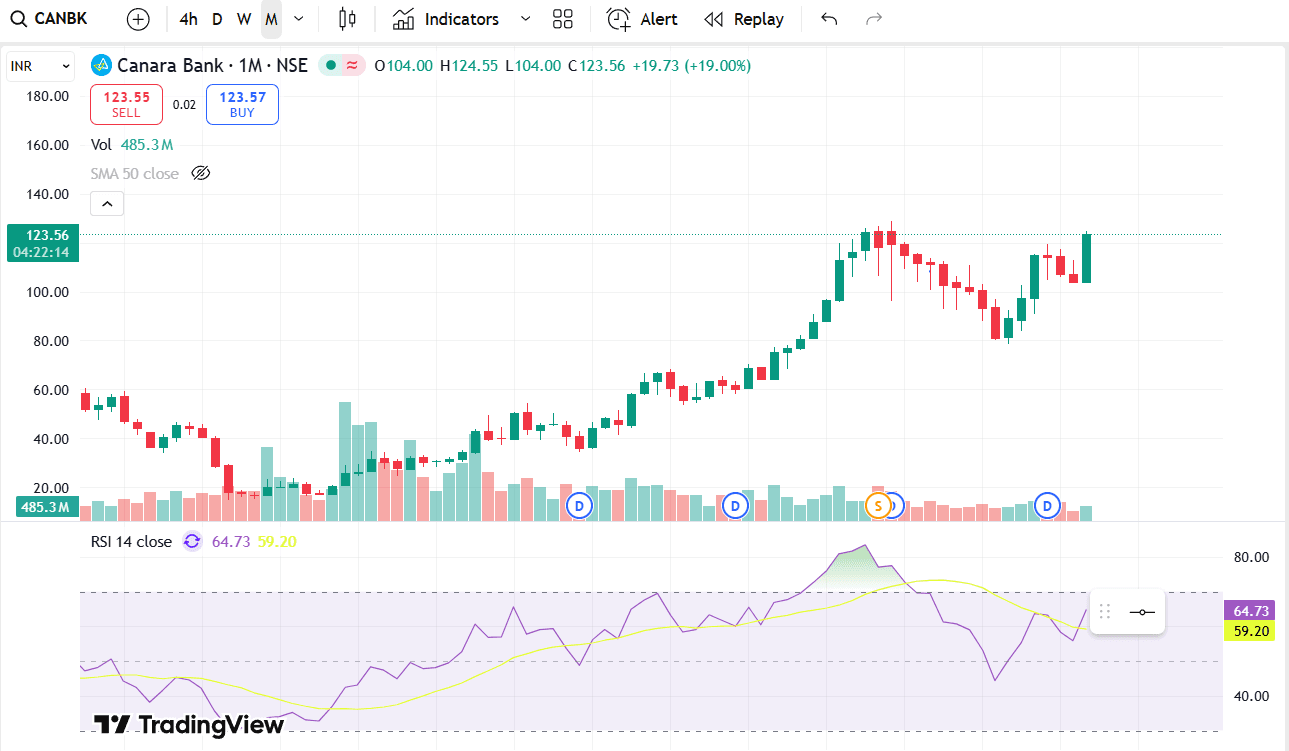Click the 60.00 price axis label

[x=50, y=390]
